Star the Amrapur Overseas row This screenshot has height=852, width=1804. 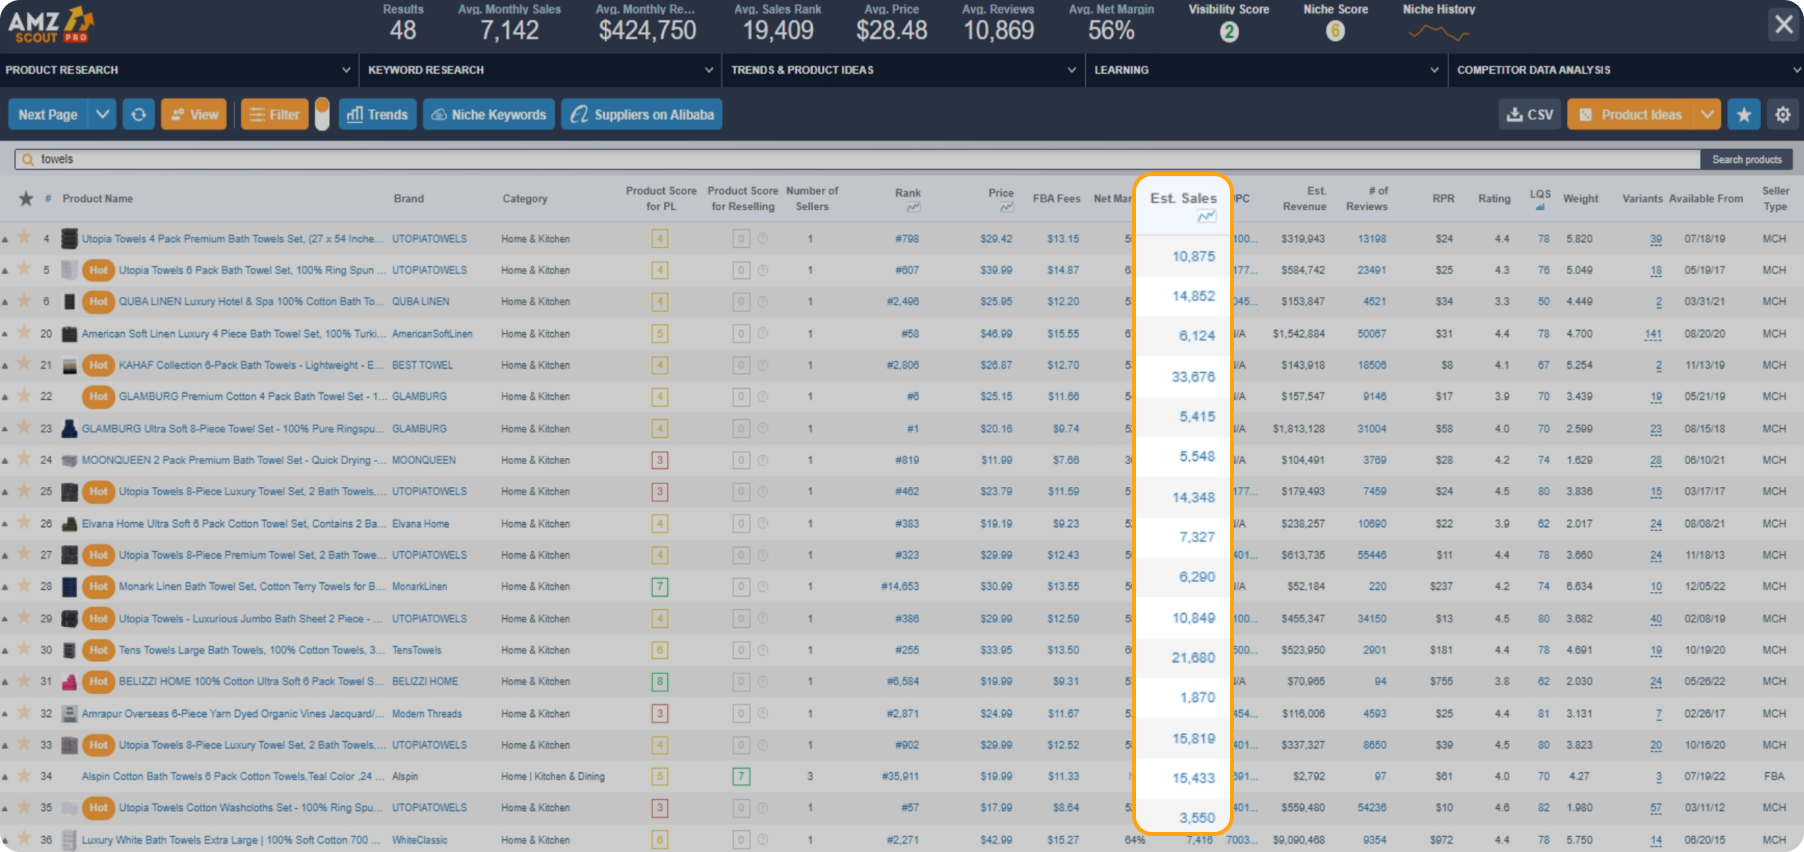point(24,713)
